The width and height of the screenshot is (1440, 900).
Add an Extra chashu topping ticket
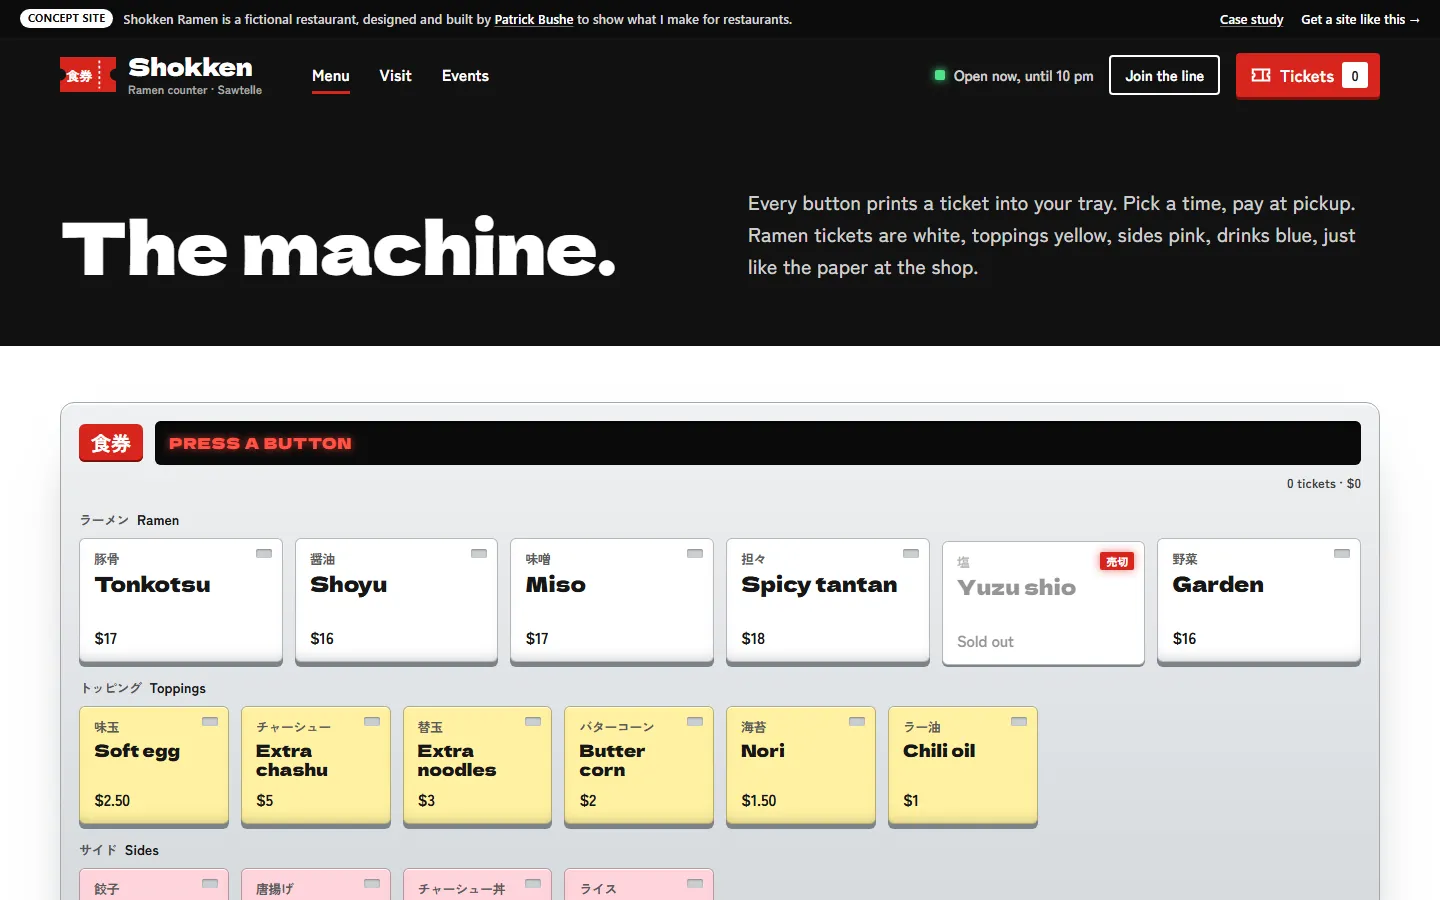316,766
